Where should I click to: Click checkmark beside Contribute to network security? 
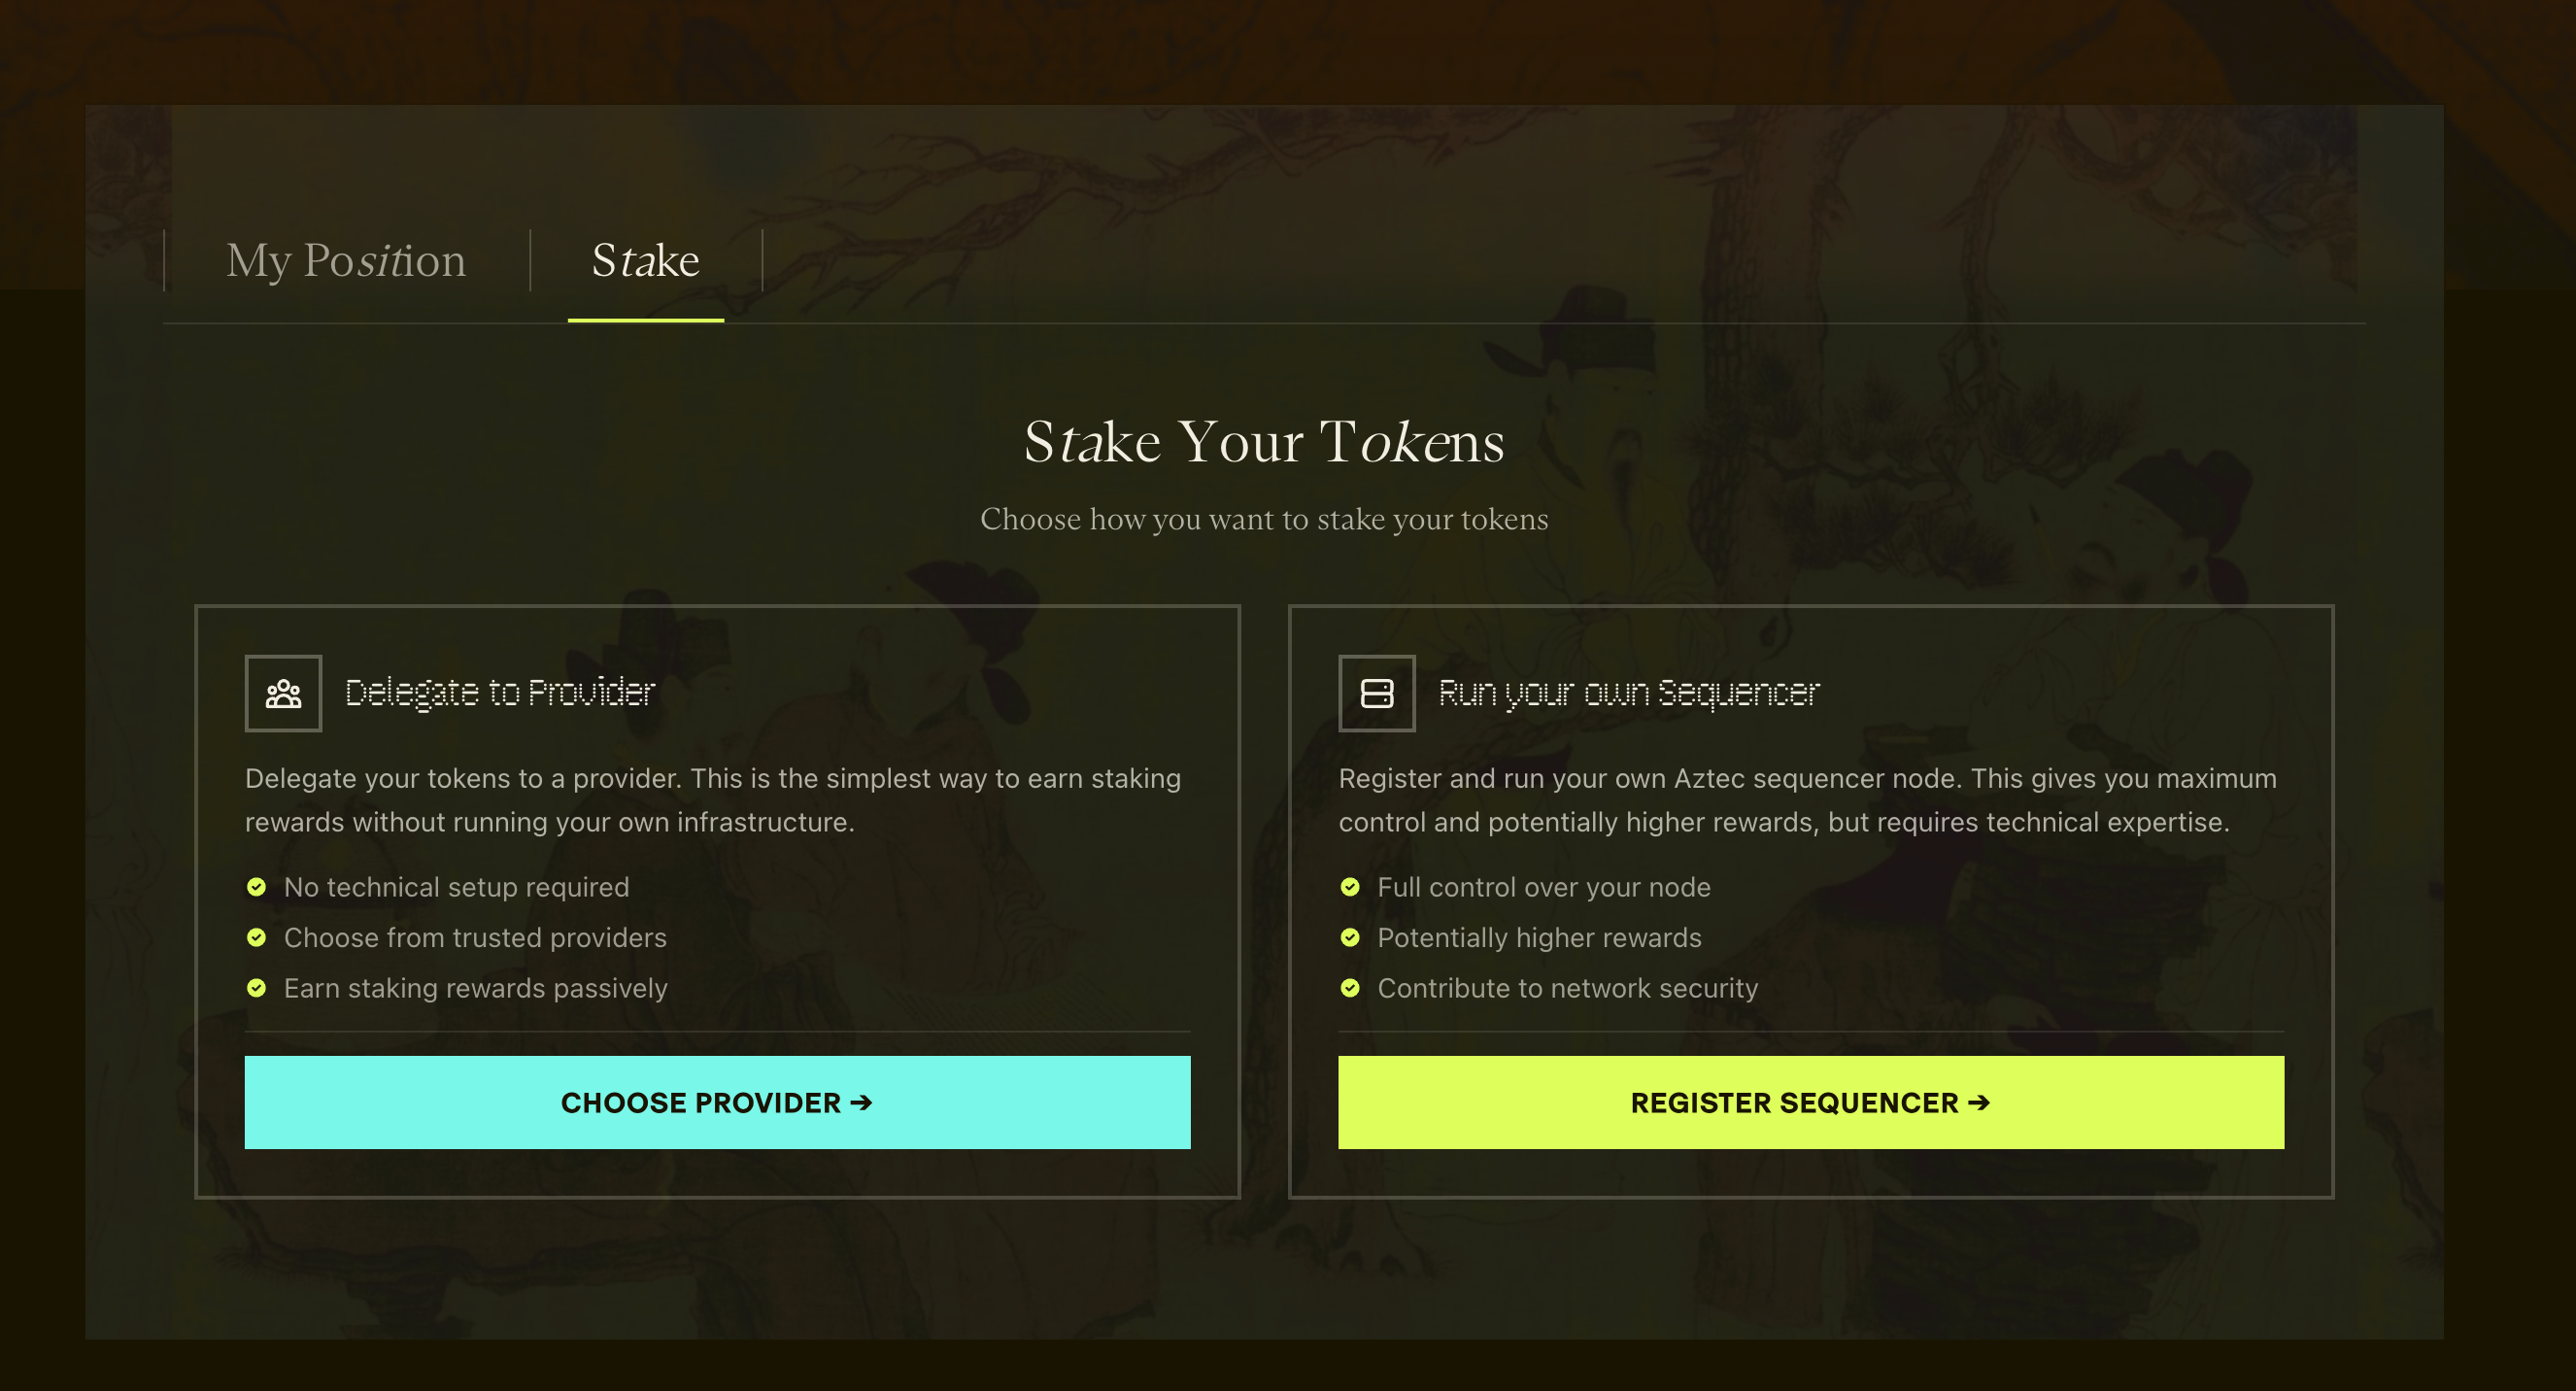pyautogui.click(x=1350, y=988)
